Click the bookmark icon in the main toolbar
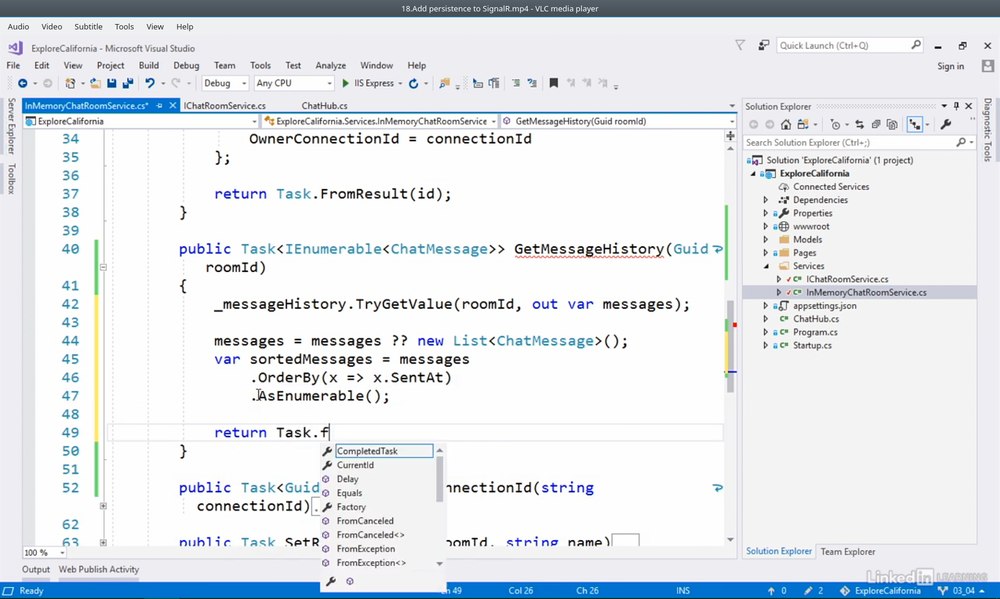Image resolution: width=1000 pixels, height=599 pixels. click(x=553, y=84)
